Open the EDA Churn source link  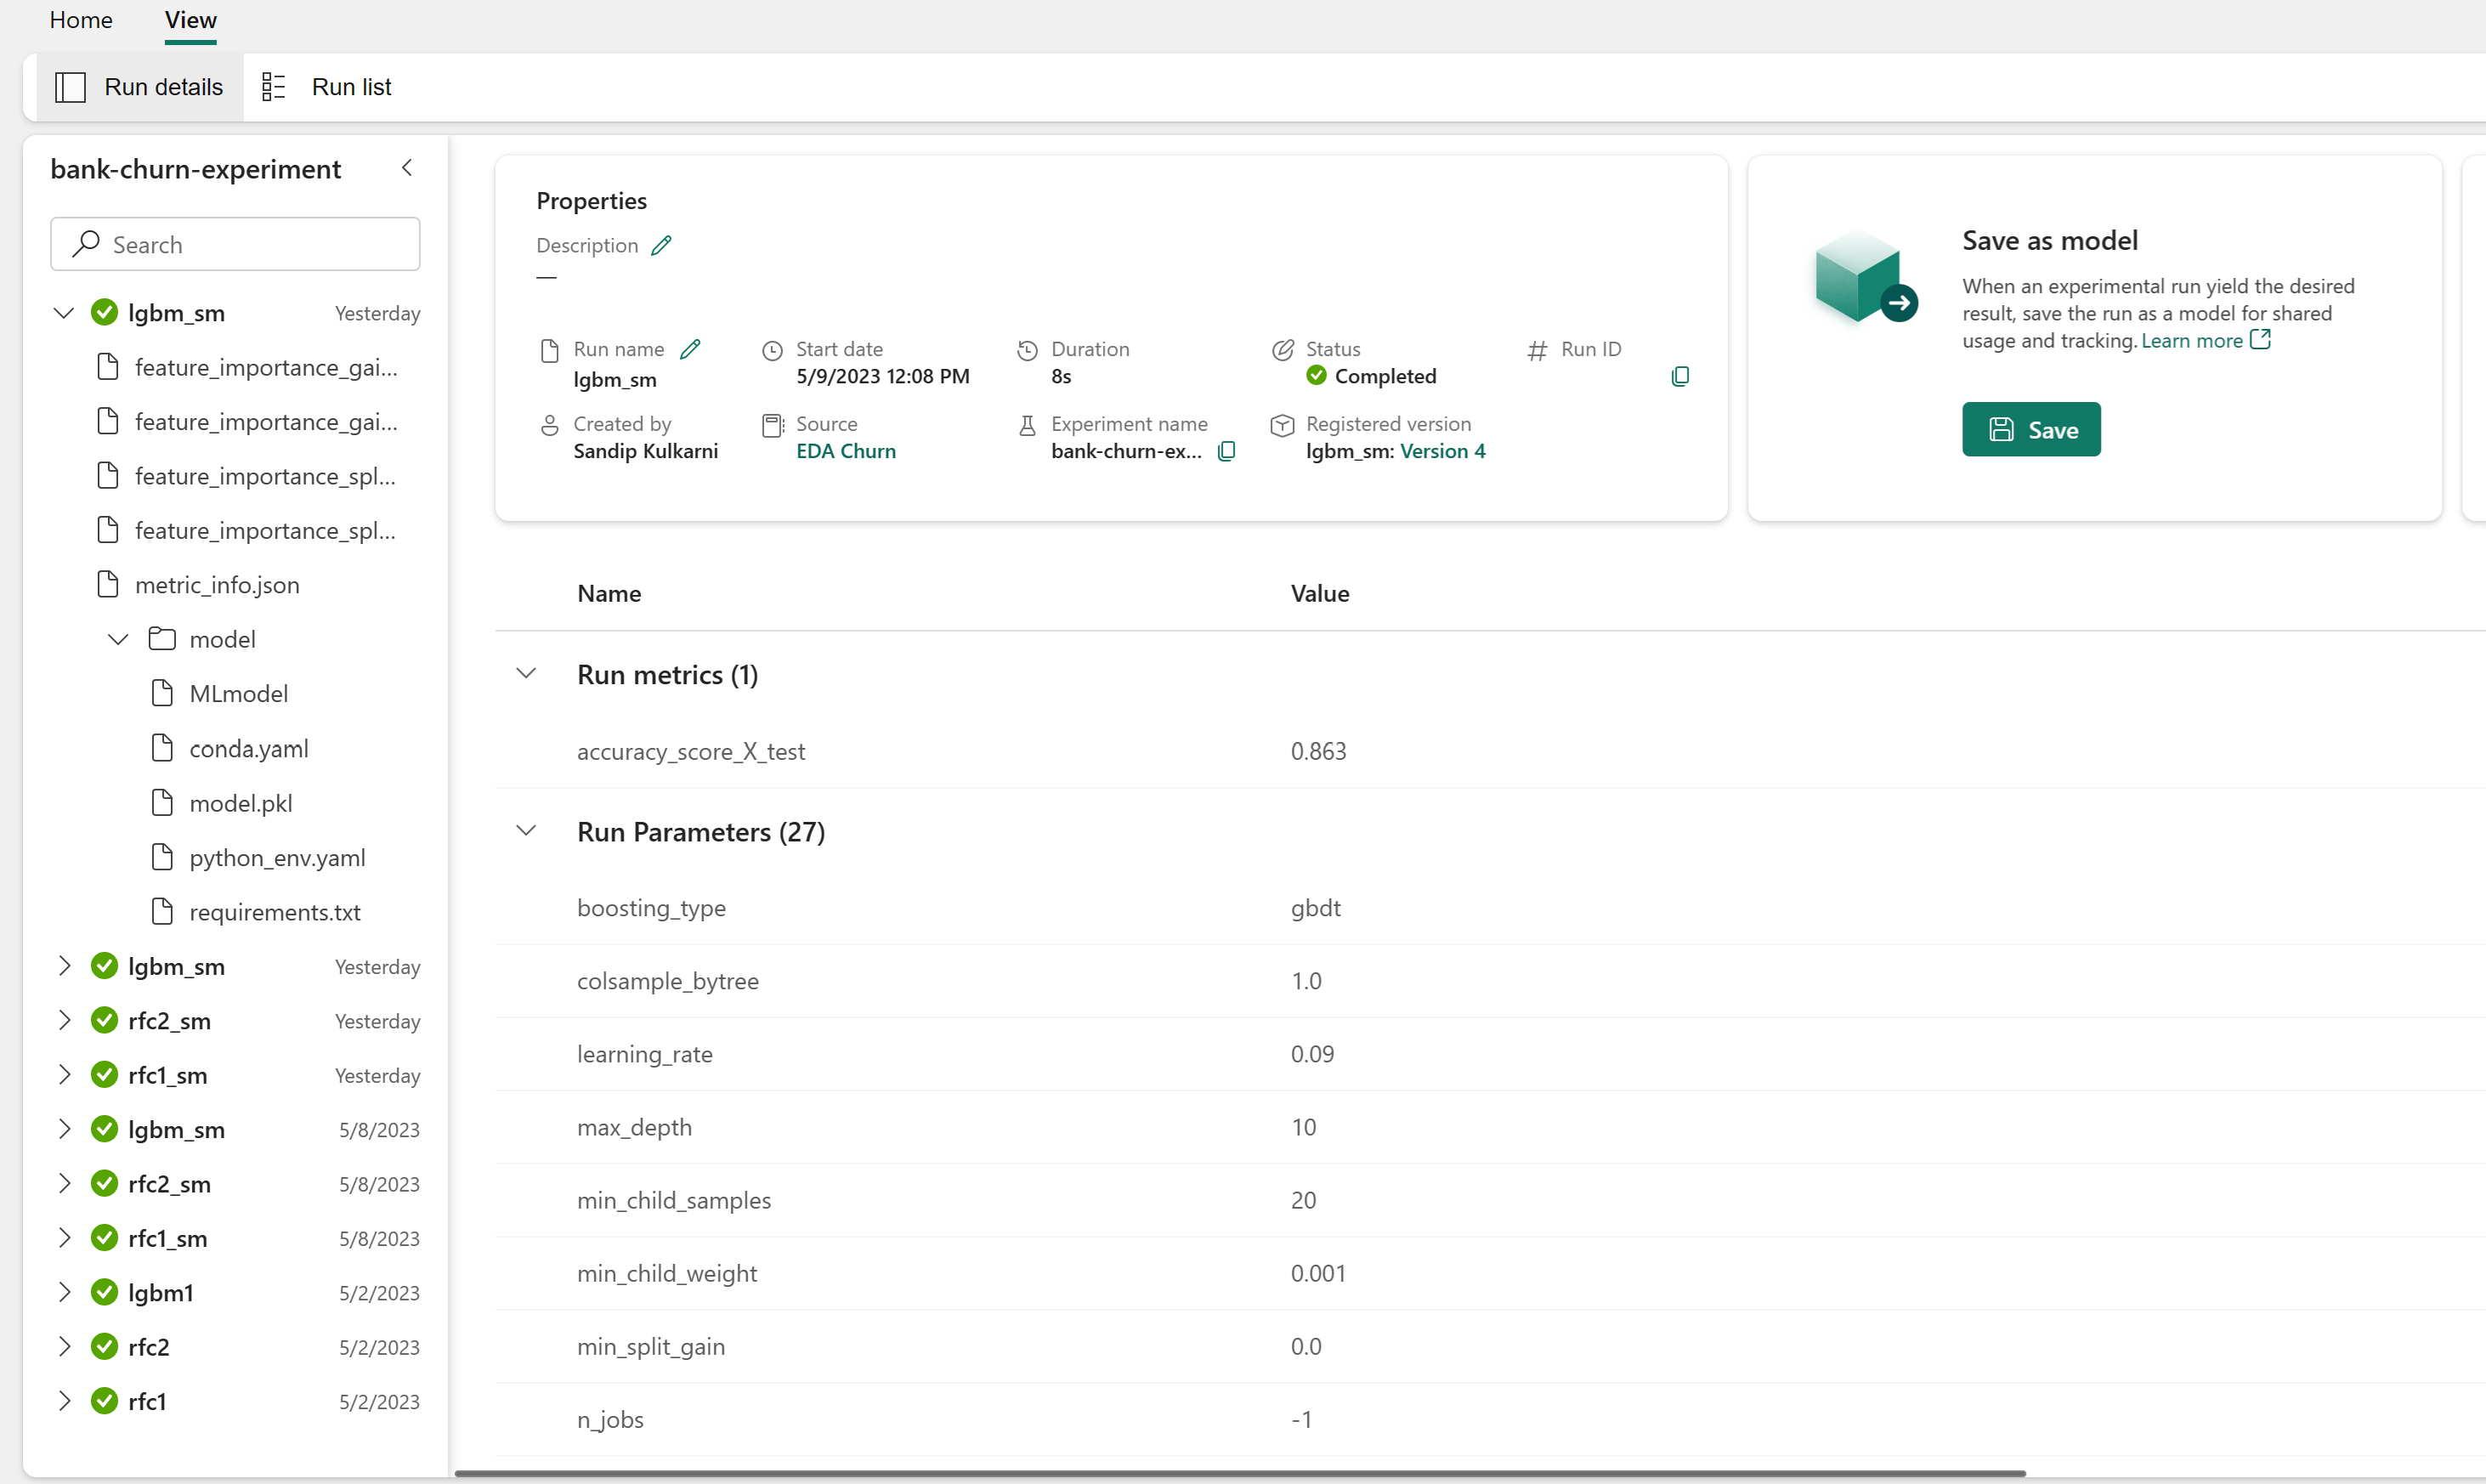click(x=846, y=451)
